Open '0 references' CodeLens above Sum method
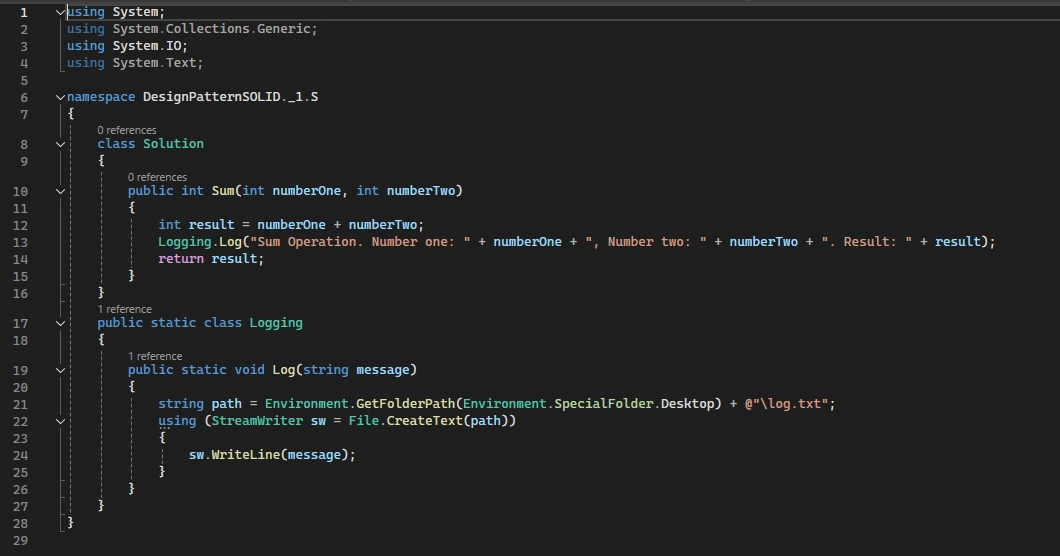The height and width of the screenshot is (556, 1060). tap(157, 177)
